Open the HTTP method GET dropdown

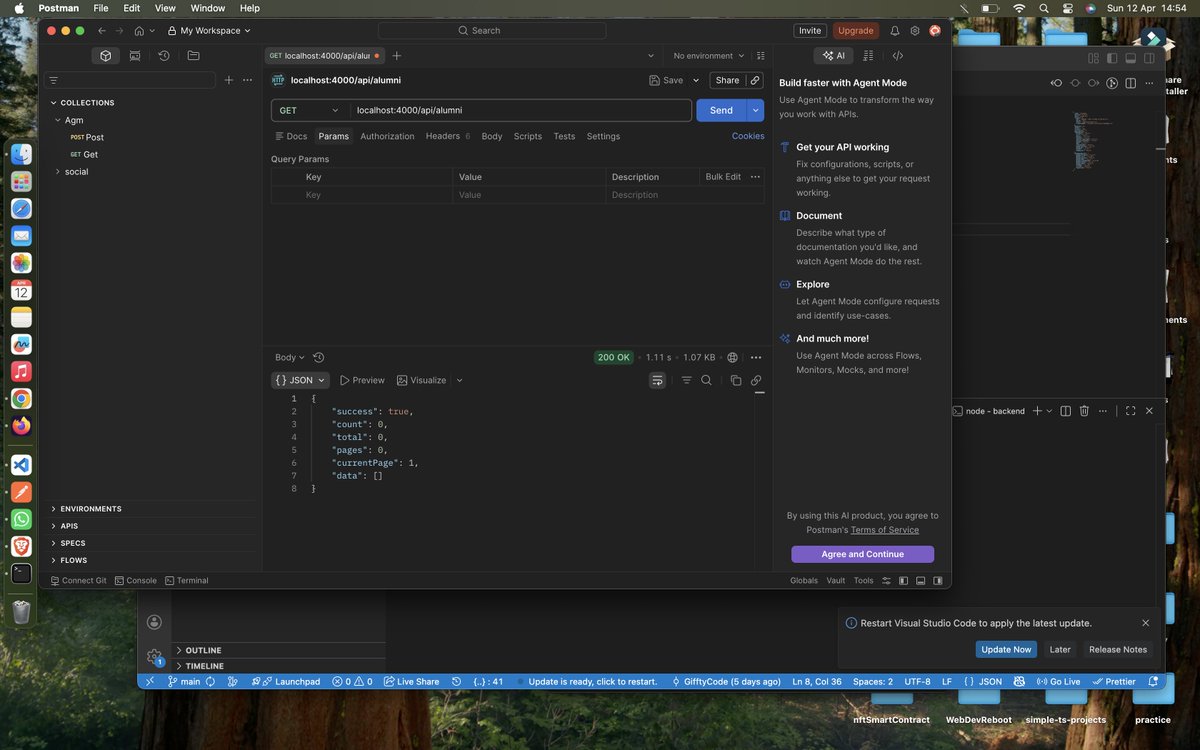click(x=309, y=110)
